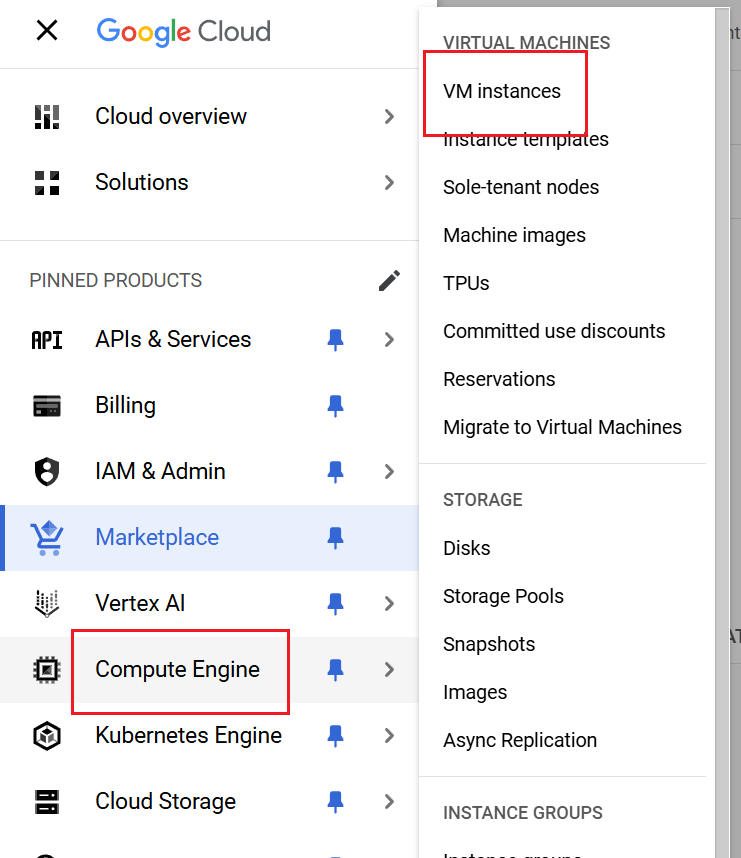Viewport: 741px width, 858px height.
Task: Select Billing menu item
Action: 209,406
